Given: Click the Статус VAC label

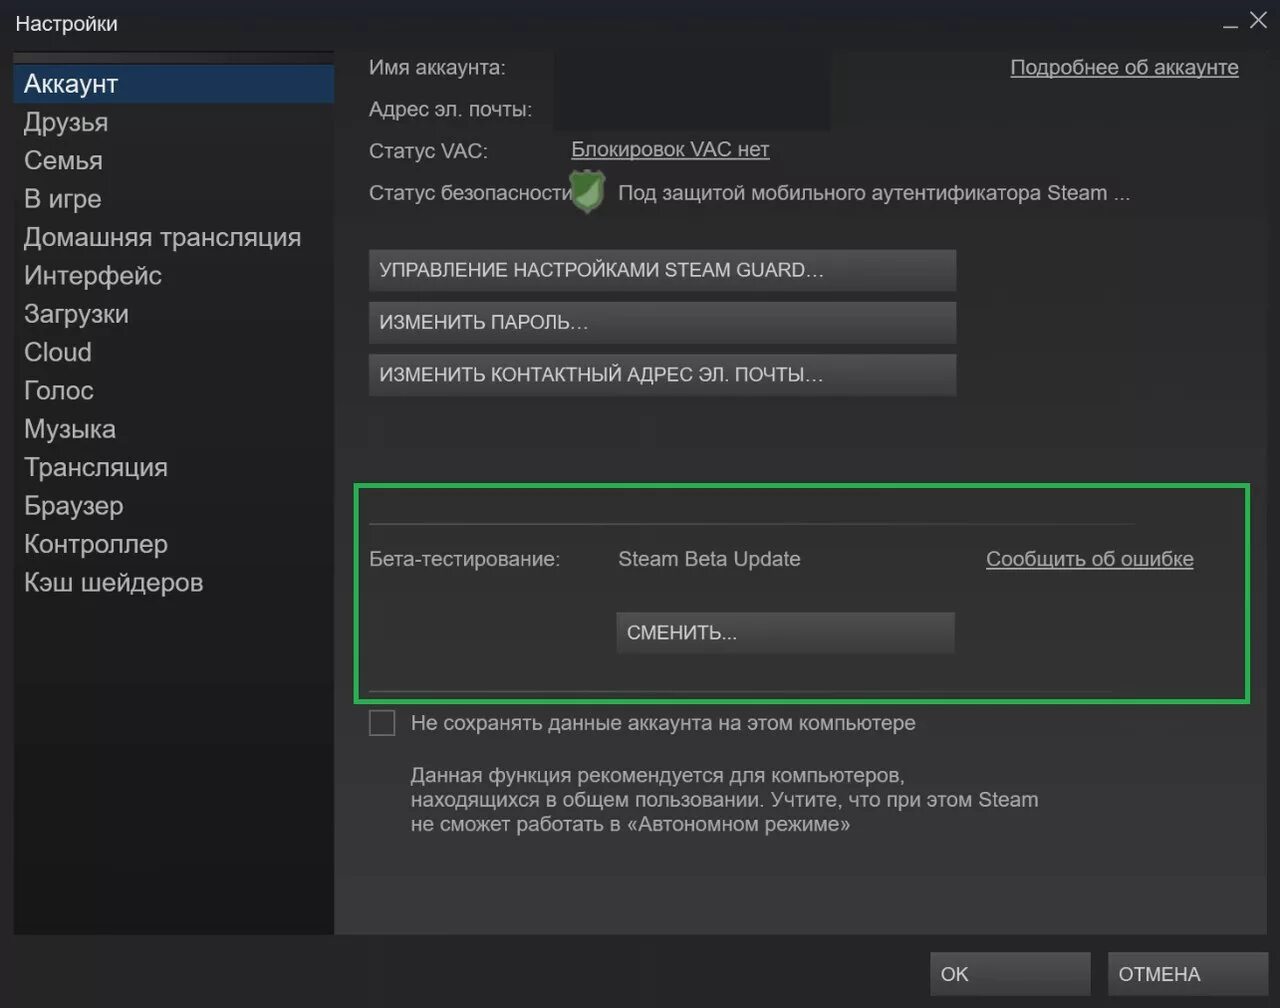Looking at the screenshot, I should click(428, 150).
